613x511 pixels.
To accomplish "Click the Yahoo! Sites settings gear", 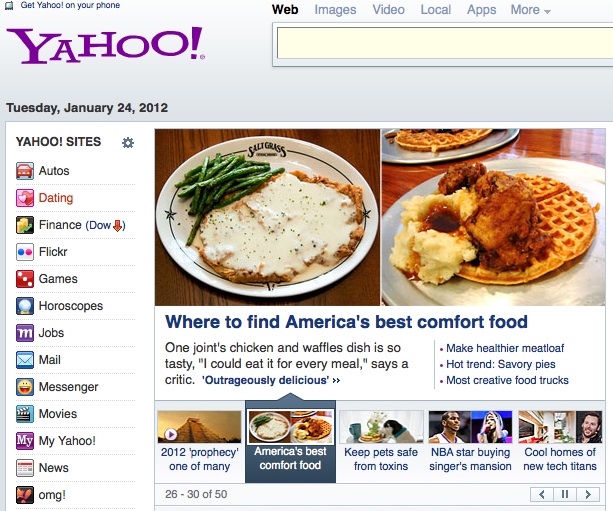I will point(128,143).
